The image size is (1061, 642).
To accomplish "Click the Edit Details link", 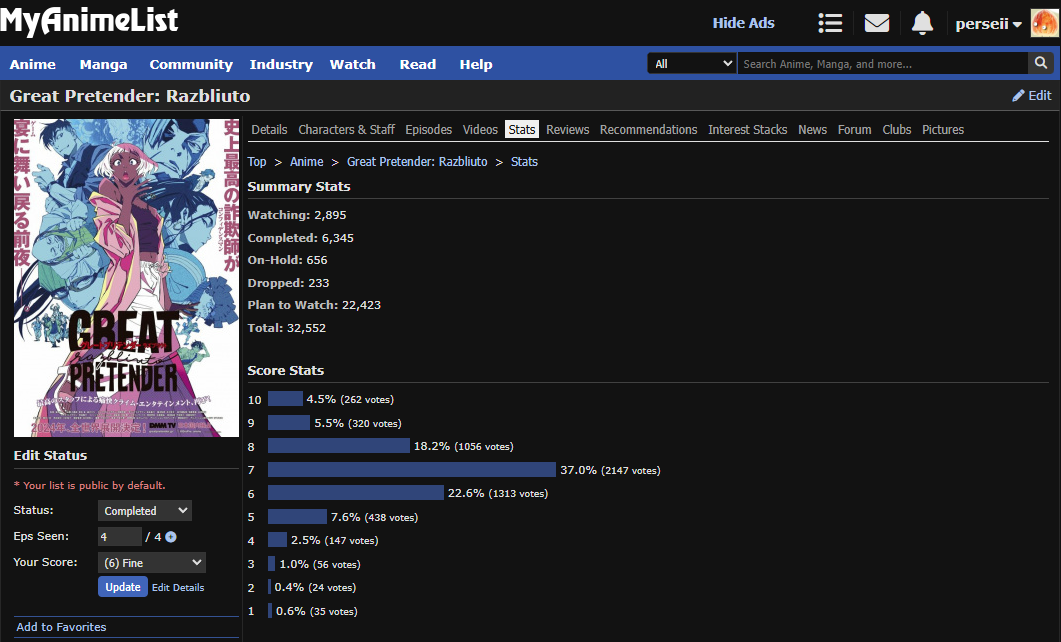I will pos(178,587).
